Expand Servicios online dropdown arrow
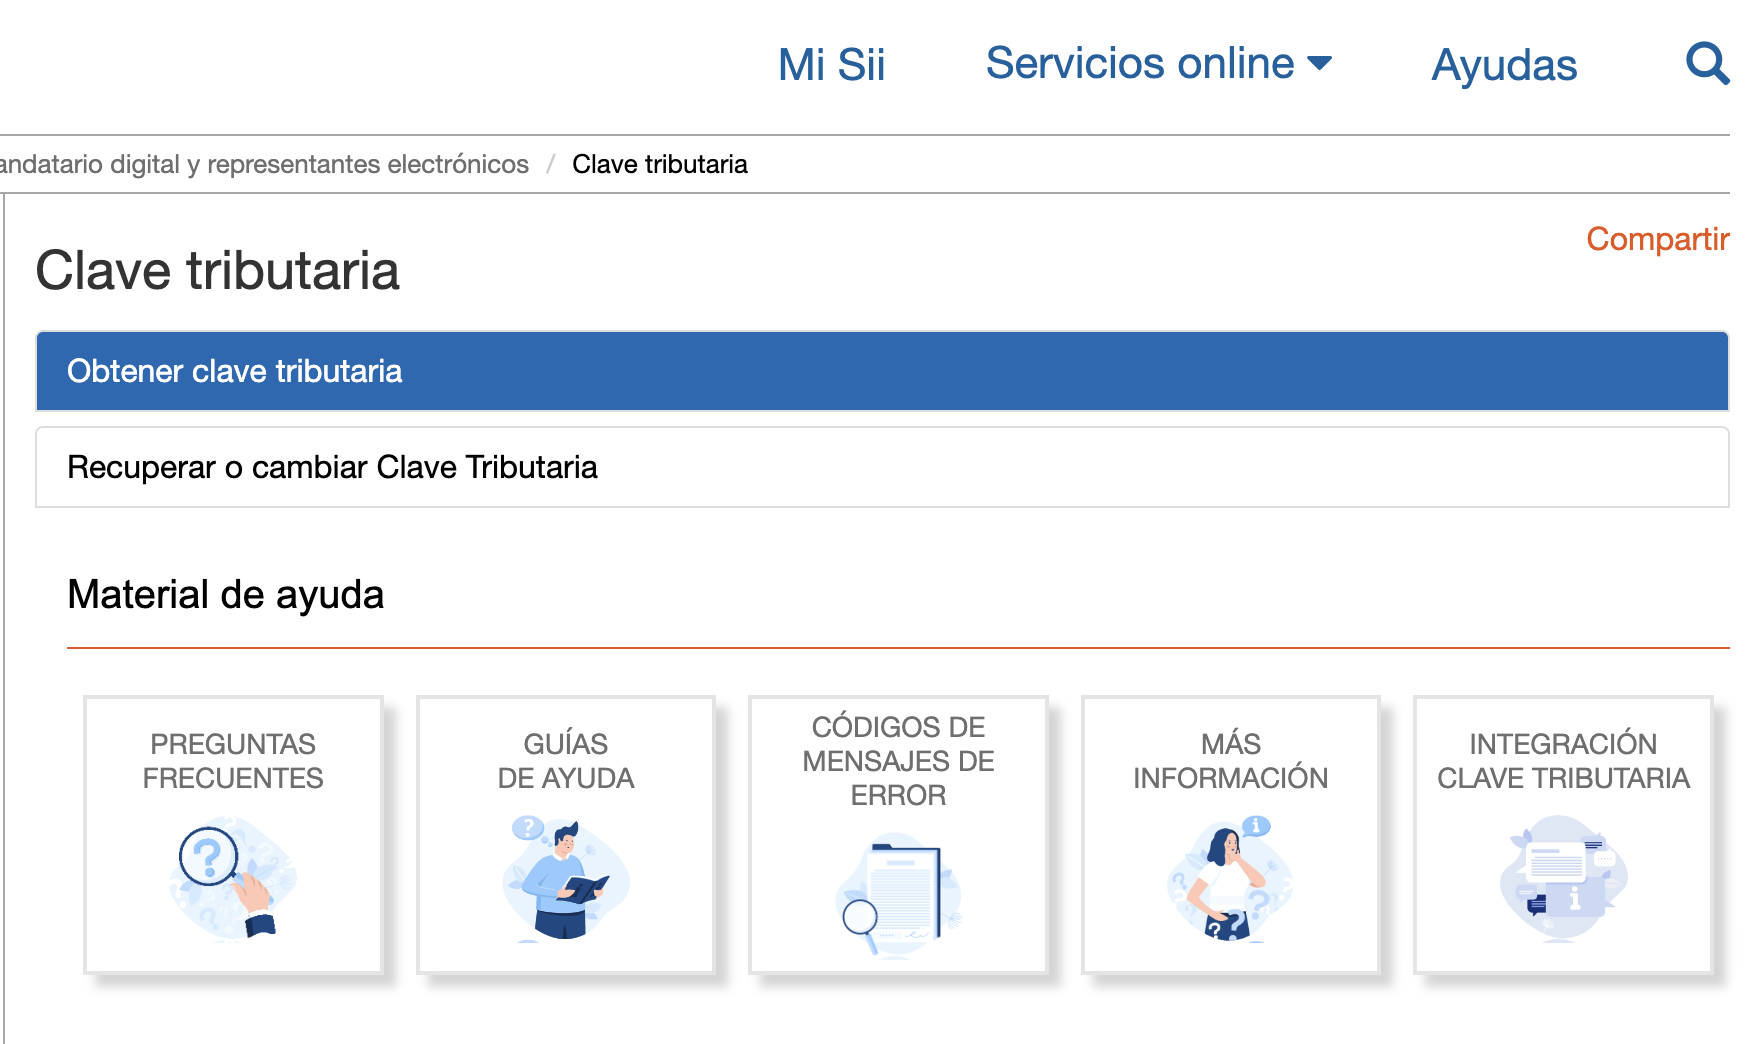This screenshot has width=1762, height=1044. (1320, 64)
